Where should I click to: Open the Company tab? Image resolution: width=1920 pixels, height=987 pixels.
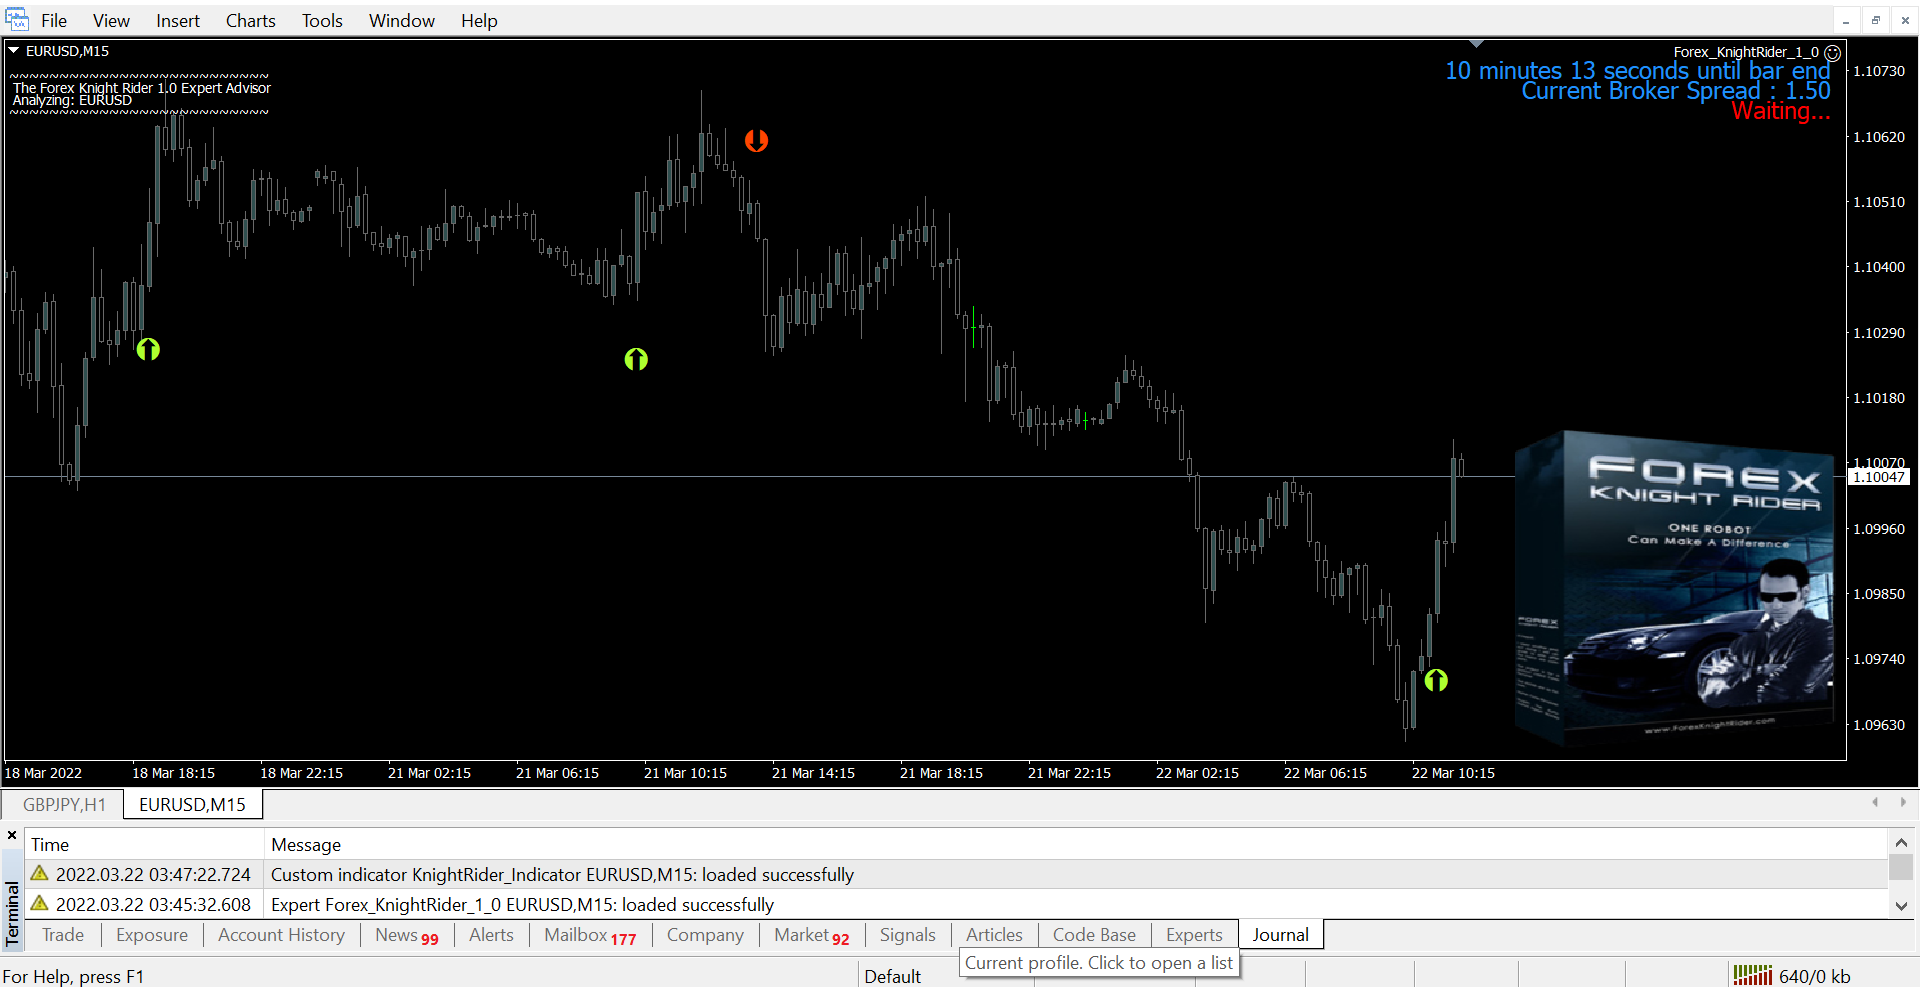pos(705,935)
